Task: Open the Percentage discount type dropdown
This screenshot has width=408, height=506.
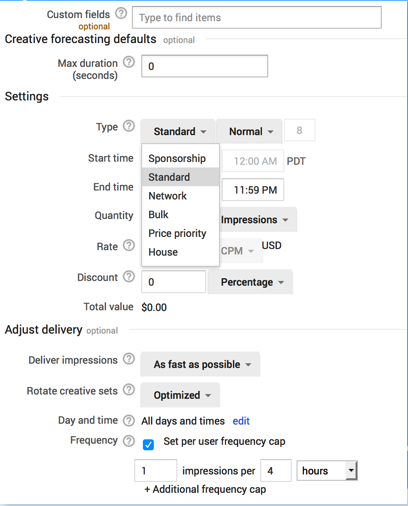Action: tap(250, 282)
